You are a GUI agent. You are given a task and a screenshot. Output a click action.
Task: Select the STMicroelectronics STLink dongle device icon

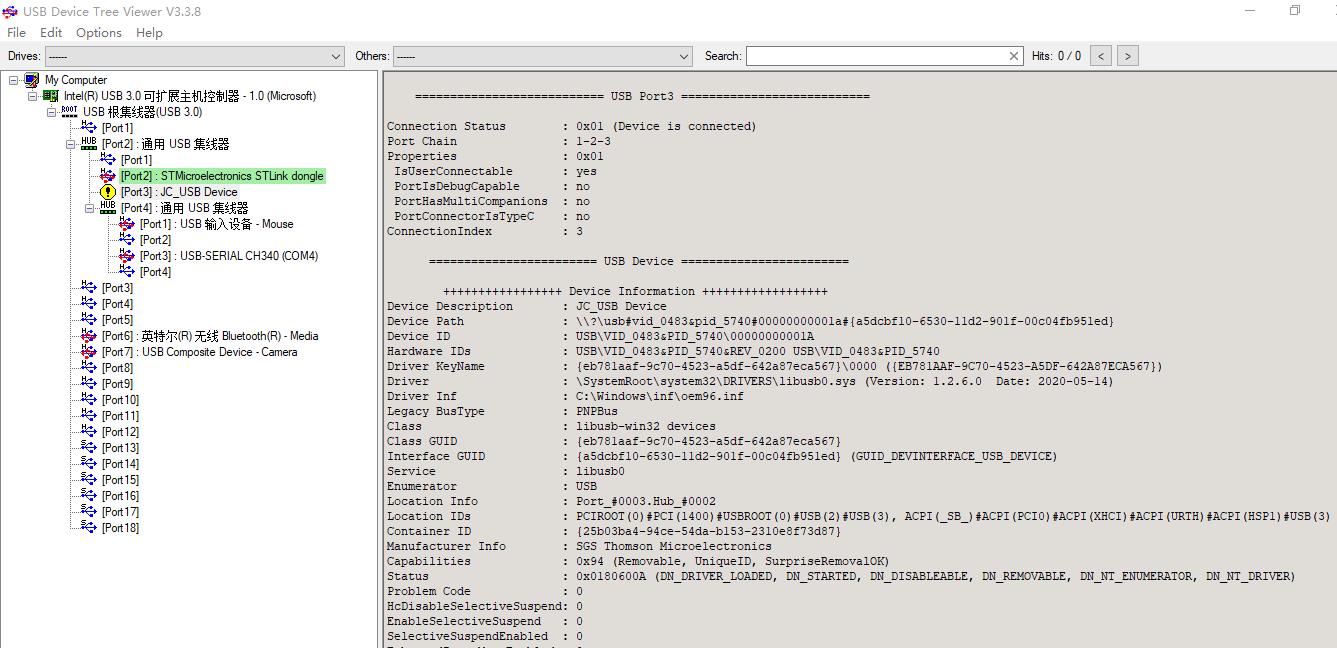[x=108, y=175]
